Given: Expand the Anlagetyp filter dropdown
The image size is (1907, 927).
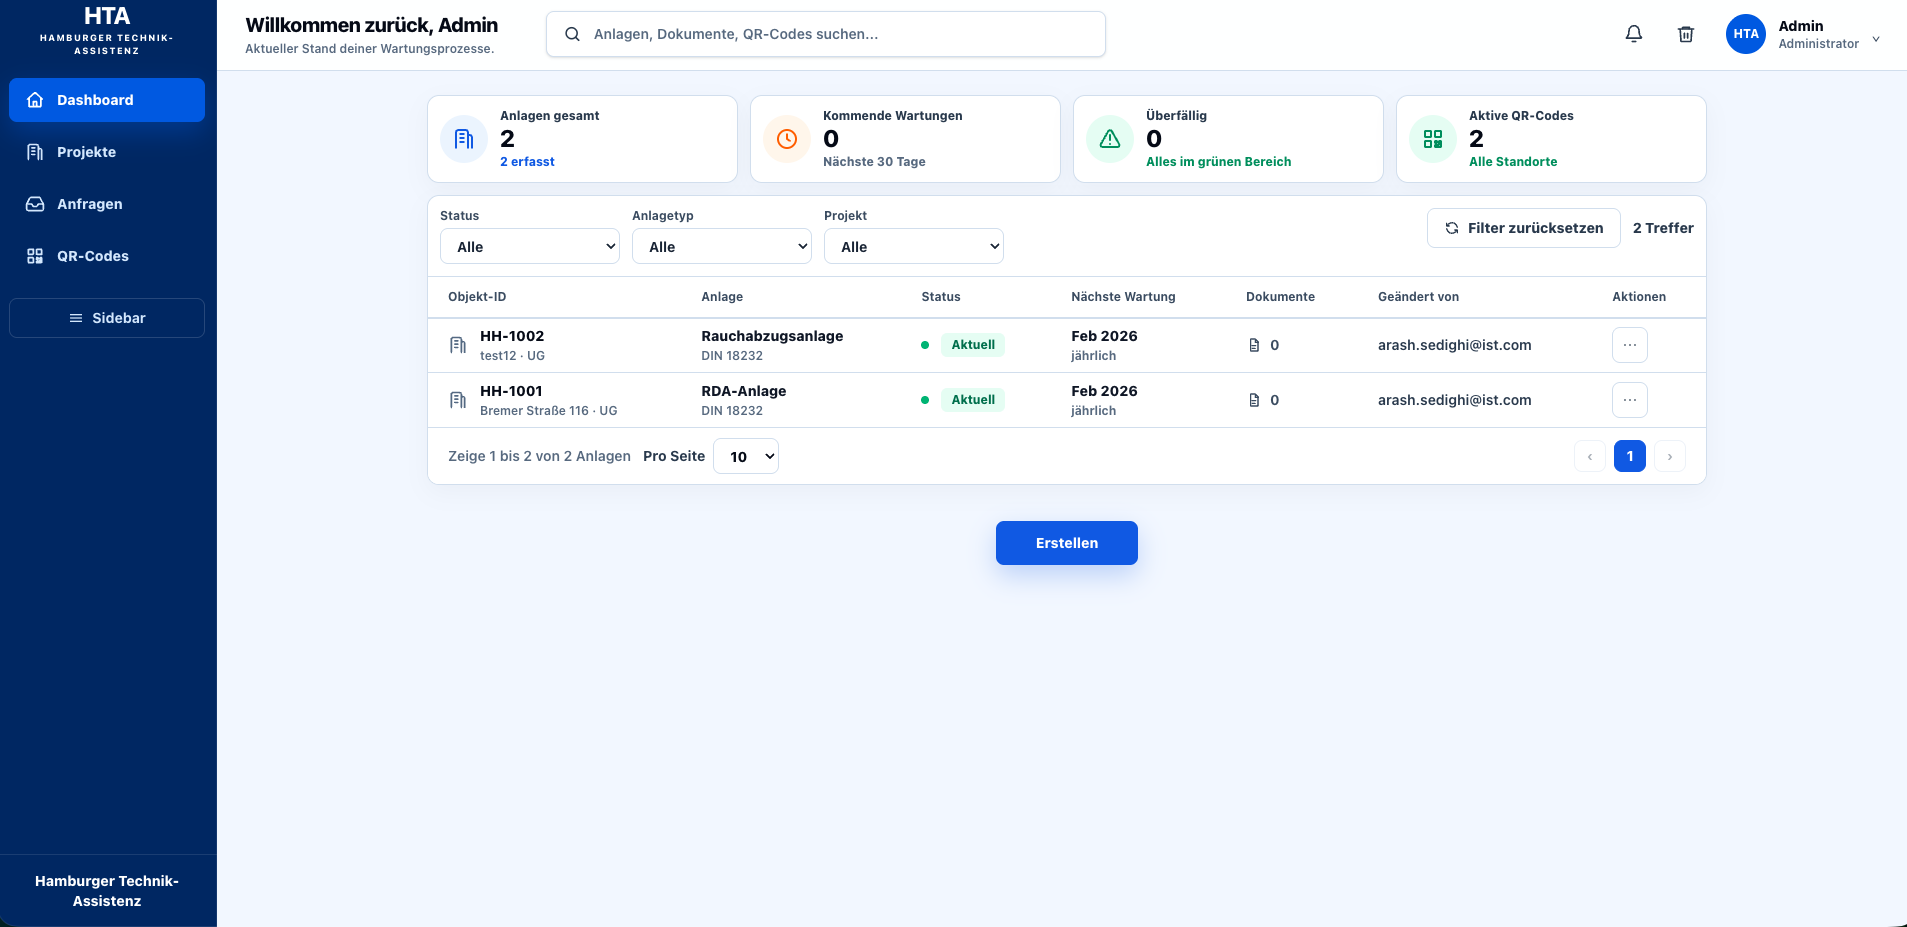Looking at the screenshot, I should pyautogui.click(x=722, y=246).
